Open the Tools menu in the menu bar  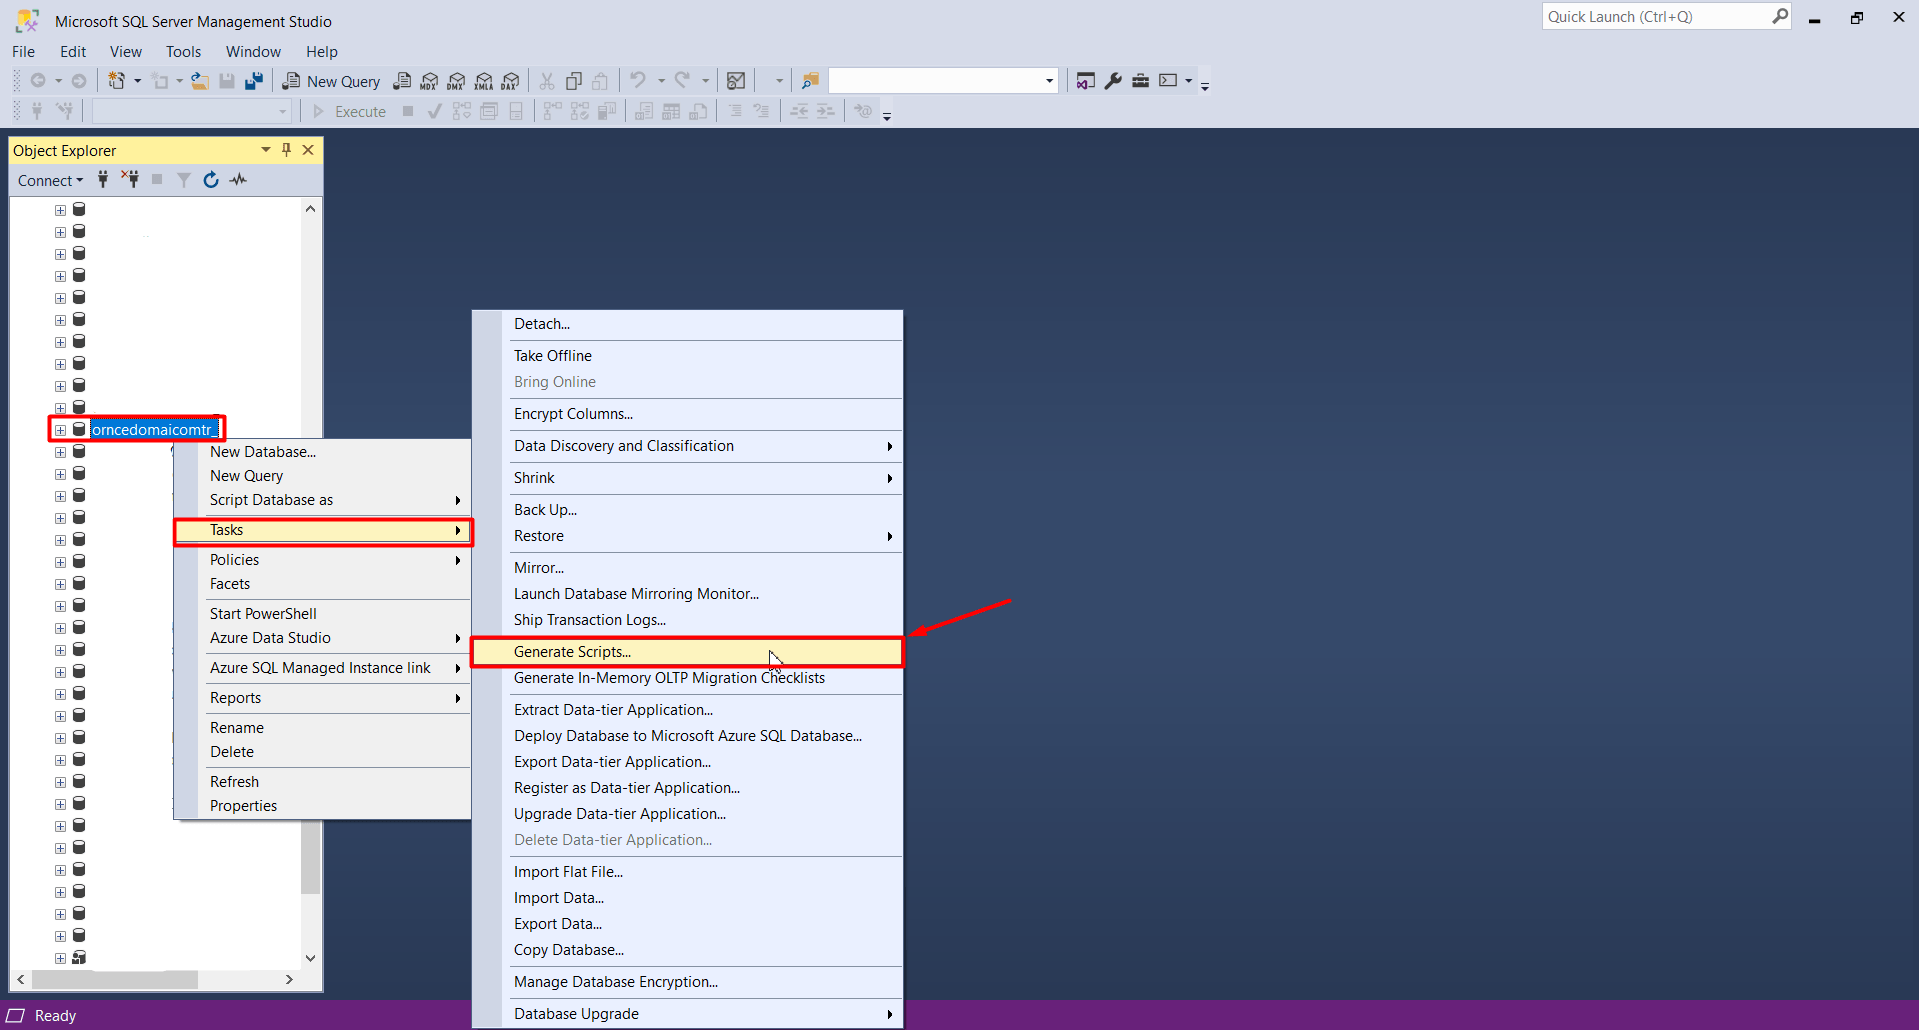coord(183,52)
